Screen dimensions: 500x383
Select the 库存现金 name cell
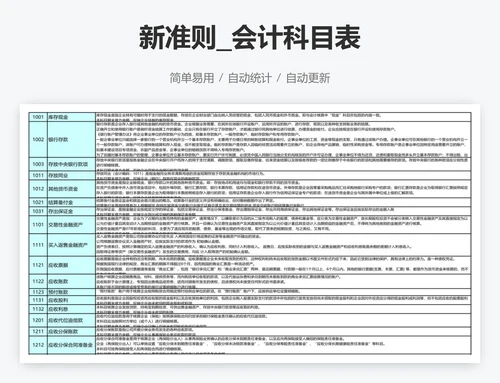(71, 117)
